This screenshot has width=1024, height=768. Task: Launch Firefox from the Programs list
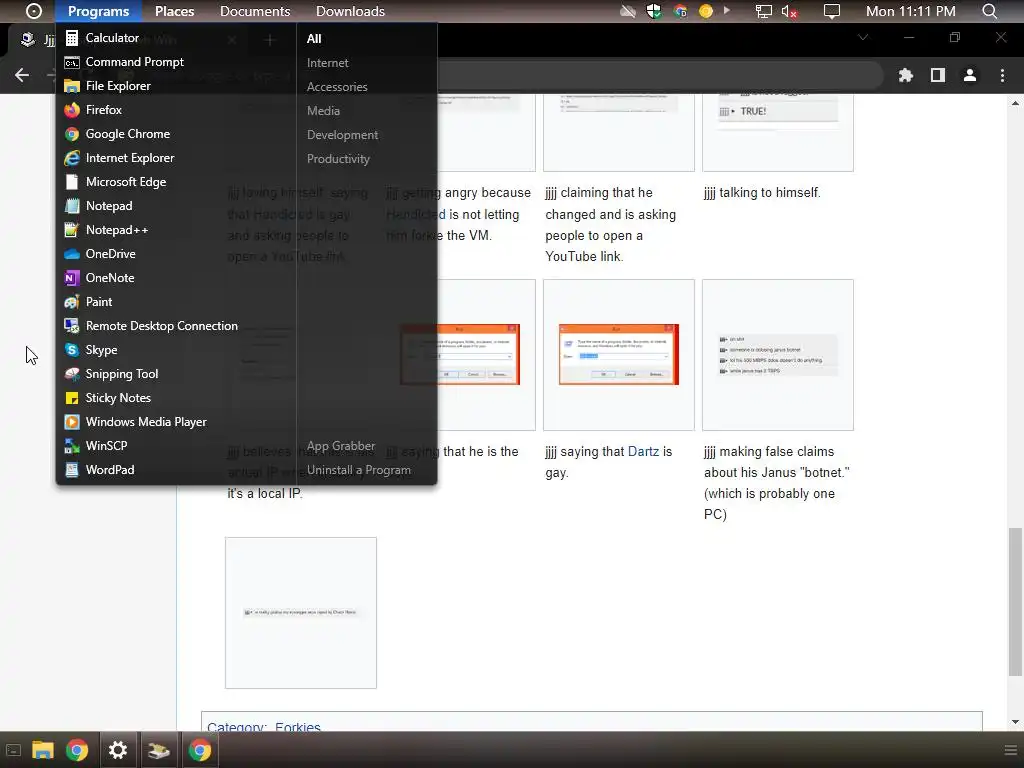coord(103,110)
